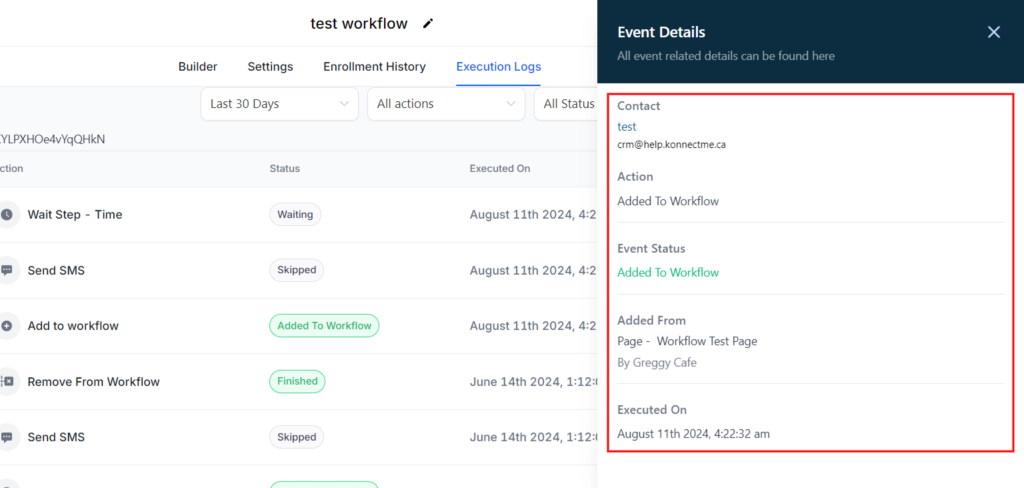Click the Finished status badge

(297, 381)
